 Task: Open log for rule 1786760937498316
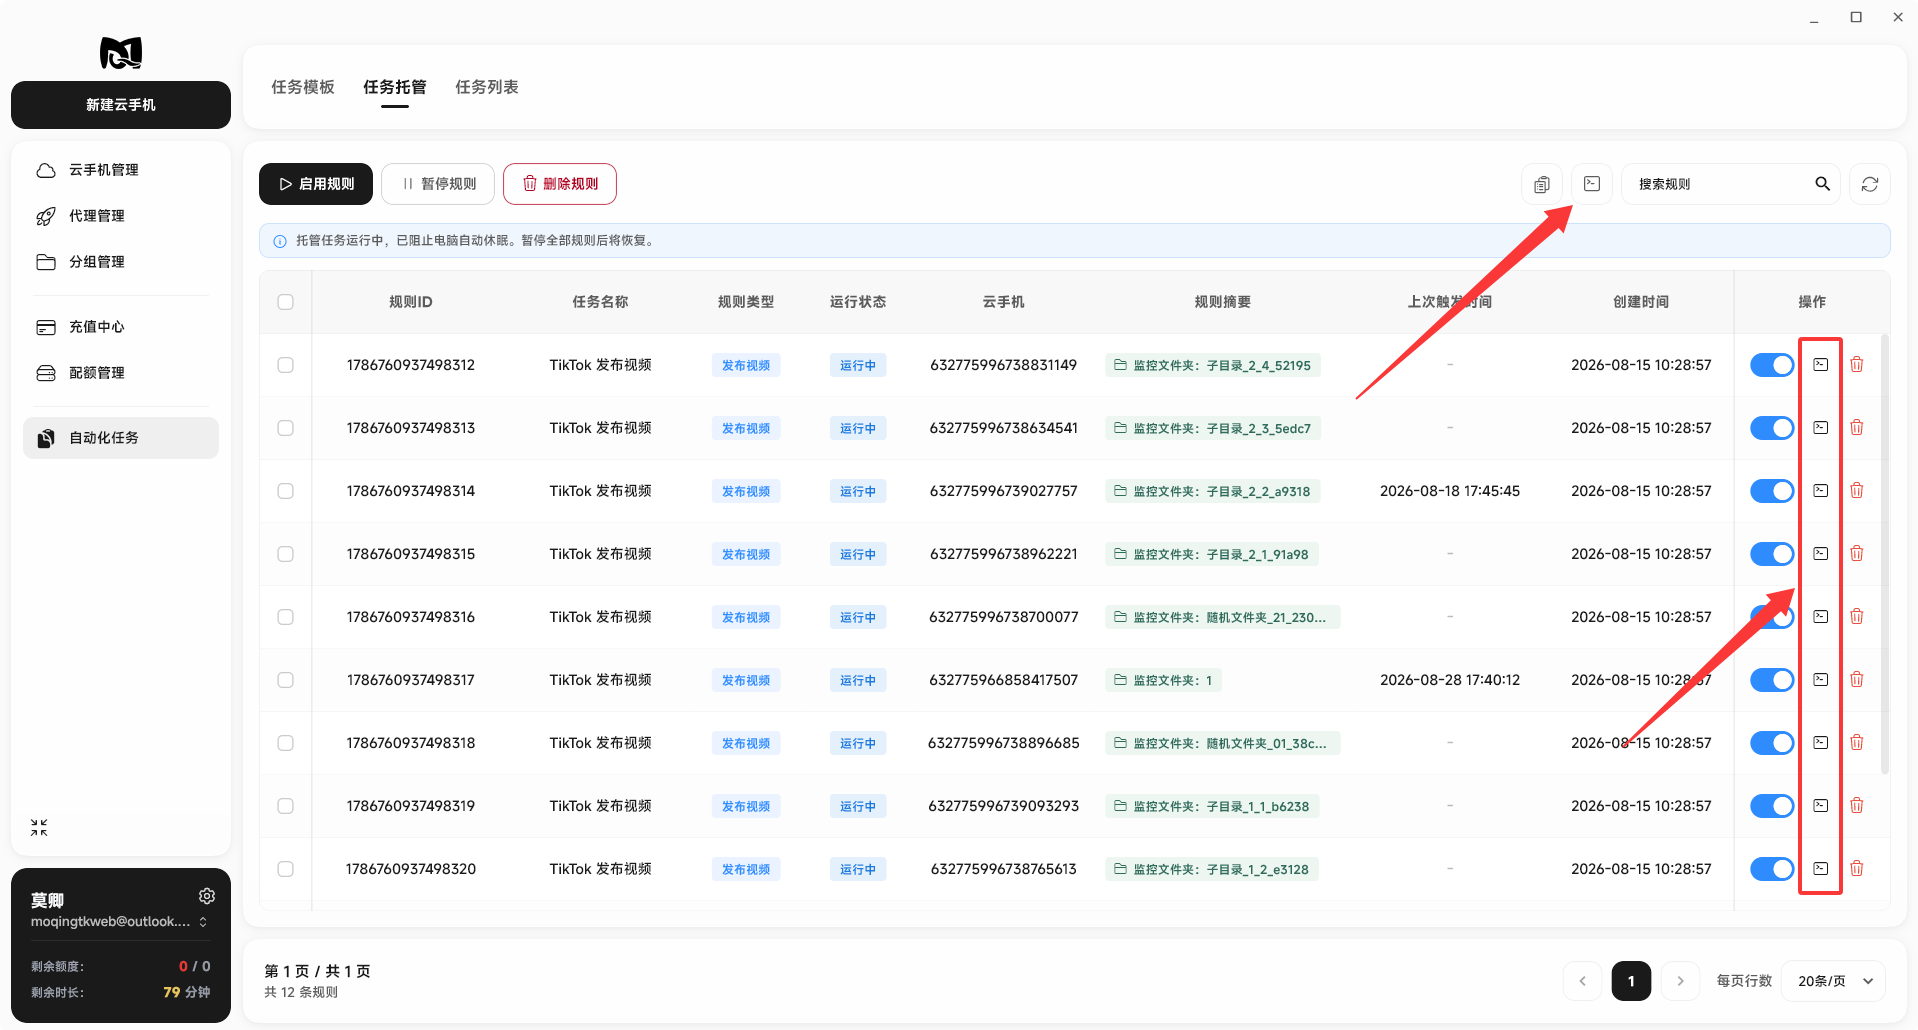point(1821,617)
